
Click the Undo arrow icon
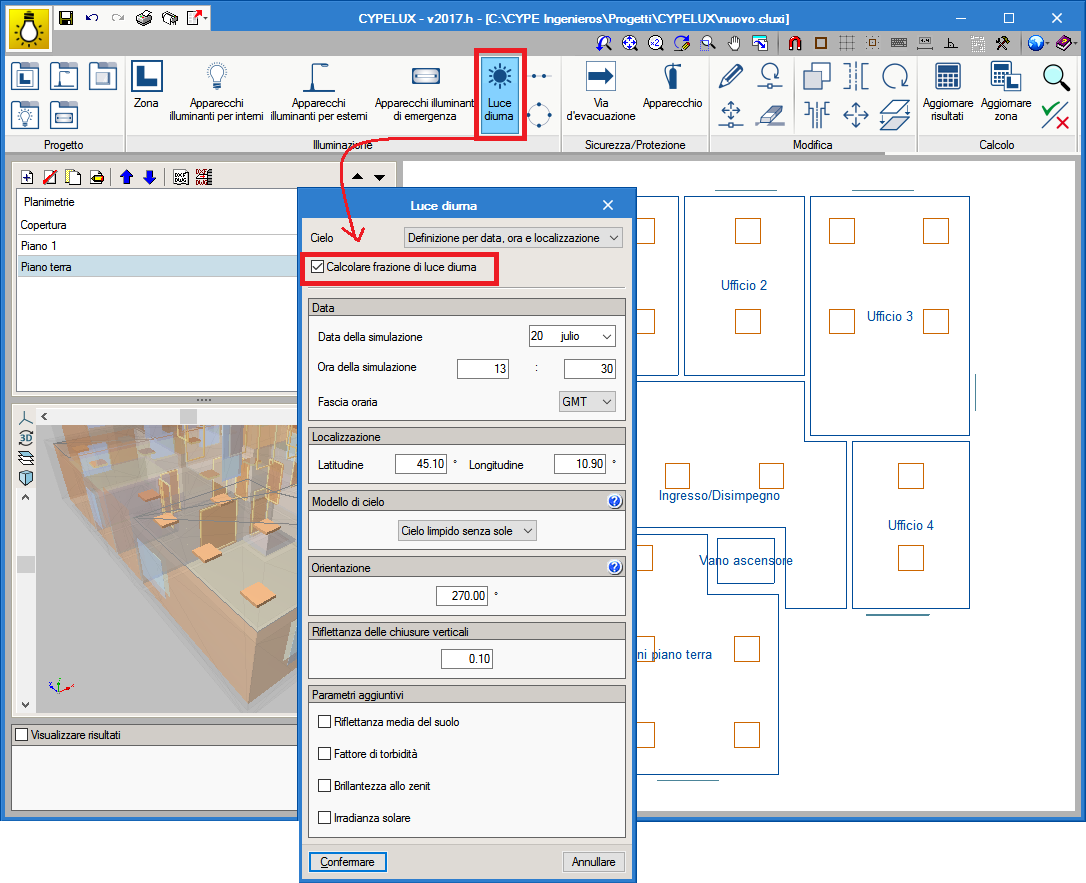point(92,18)
